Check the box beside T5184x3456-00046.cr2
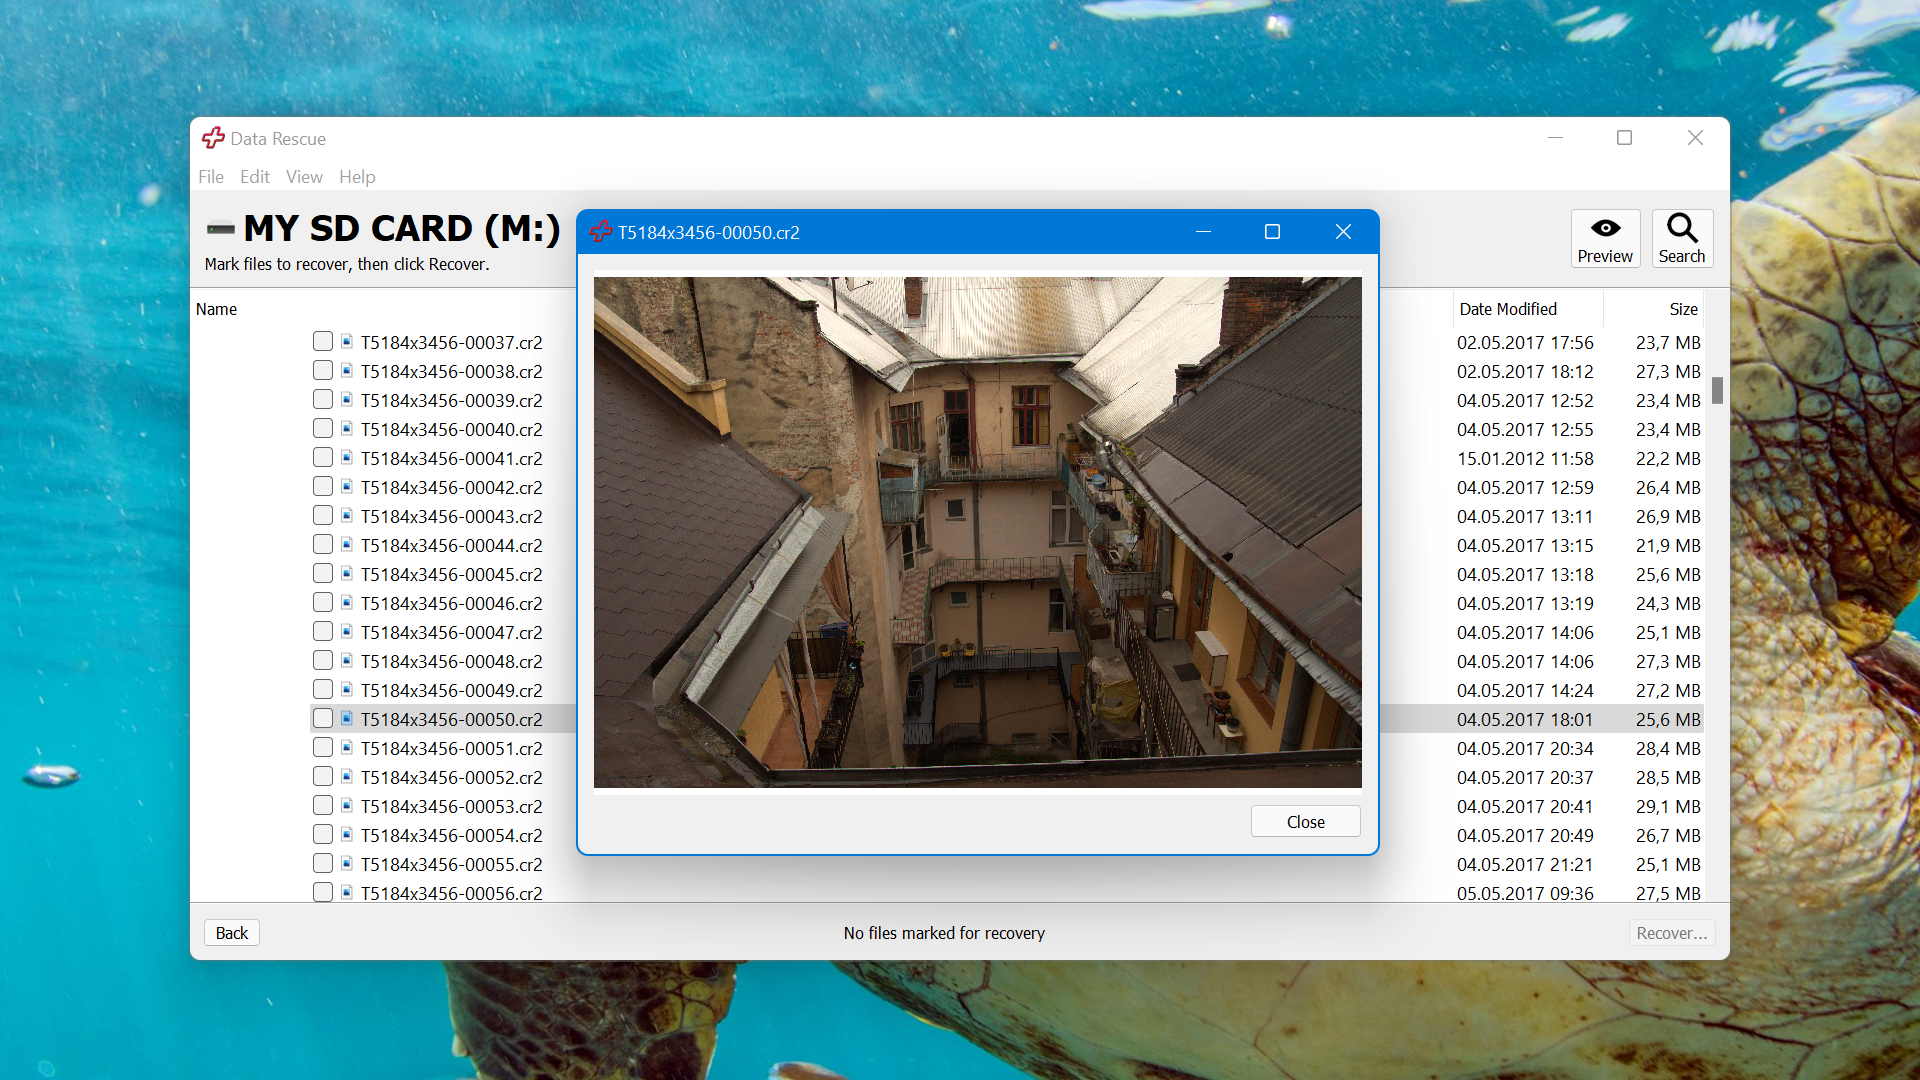 pyautogui.click(x=322, y=603)
